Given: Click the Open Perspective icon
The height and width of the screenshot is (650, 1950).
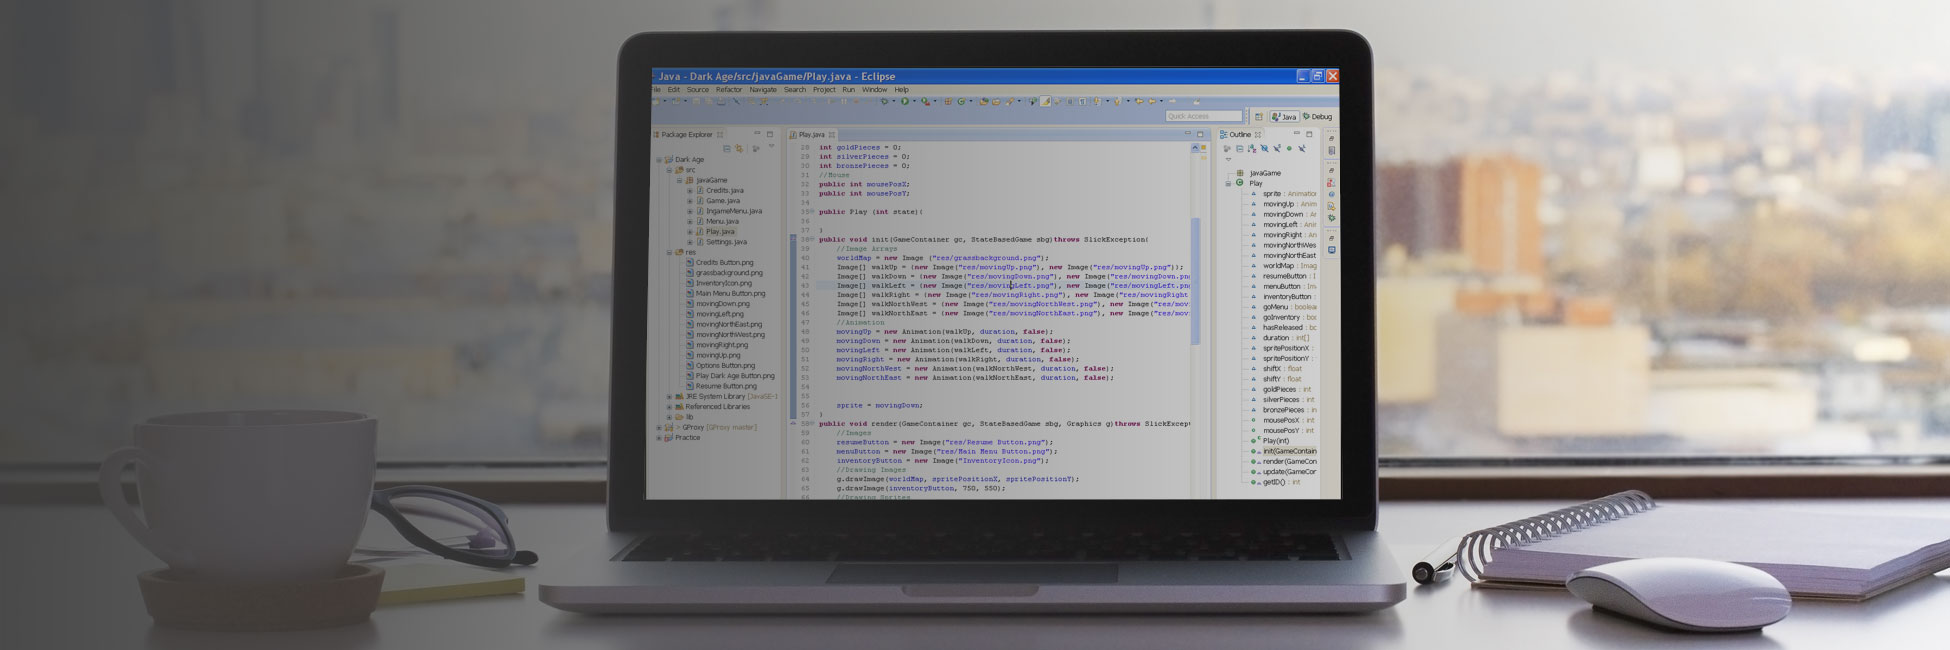Looking at the screenshot, I should [x=1258, y=117].
